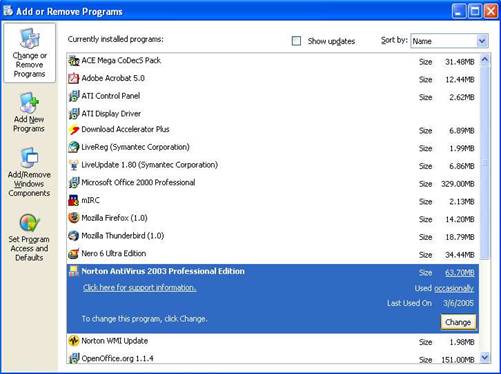Open the Click here for support information link

[x=139, y=288]
